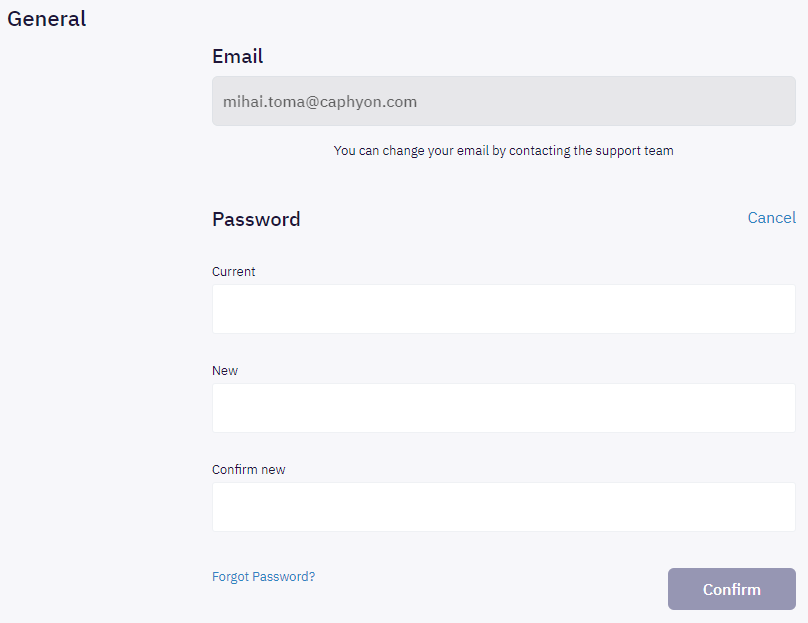
Task: Click the mihai.toma@caphyon.com email text
Action: pos(319,102)
